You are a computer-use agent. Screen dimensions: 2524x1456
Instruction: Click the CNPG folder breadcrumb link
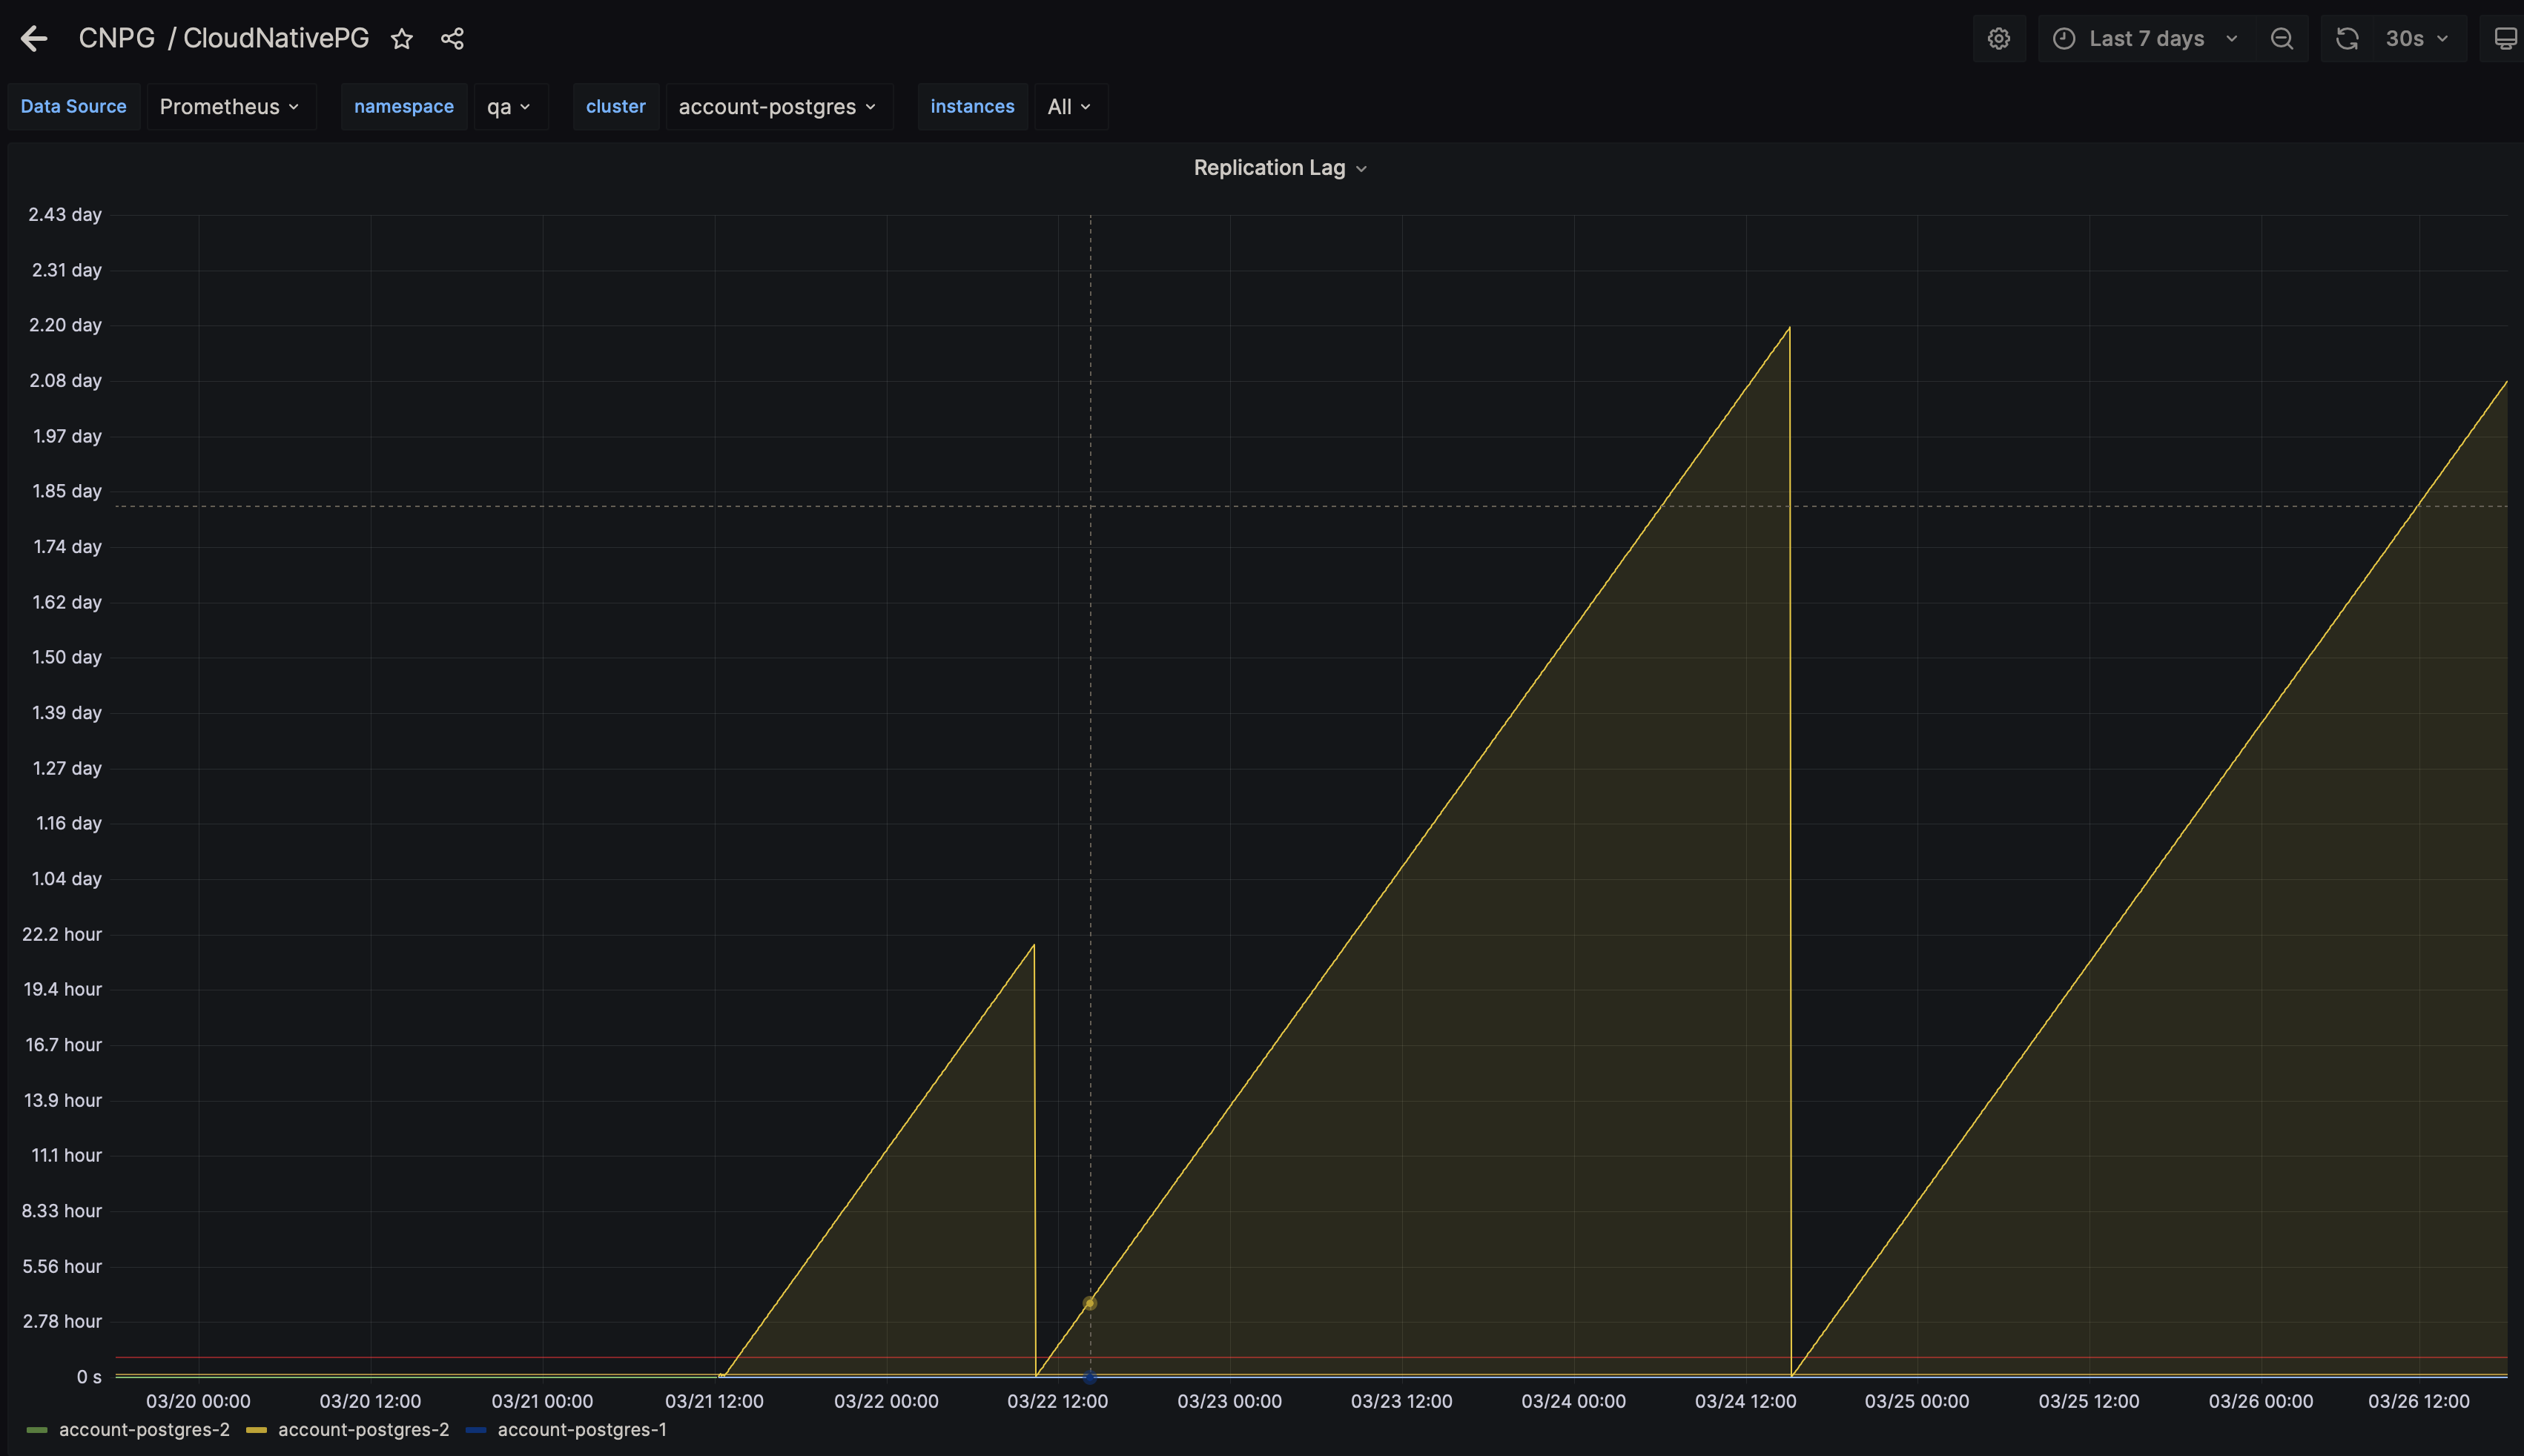[x=116, y=39]
